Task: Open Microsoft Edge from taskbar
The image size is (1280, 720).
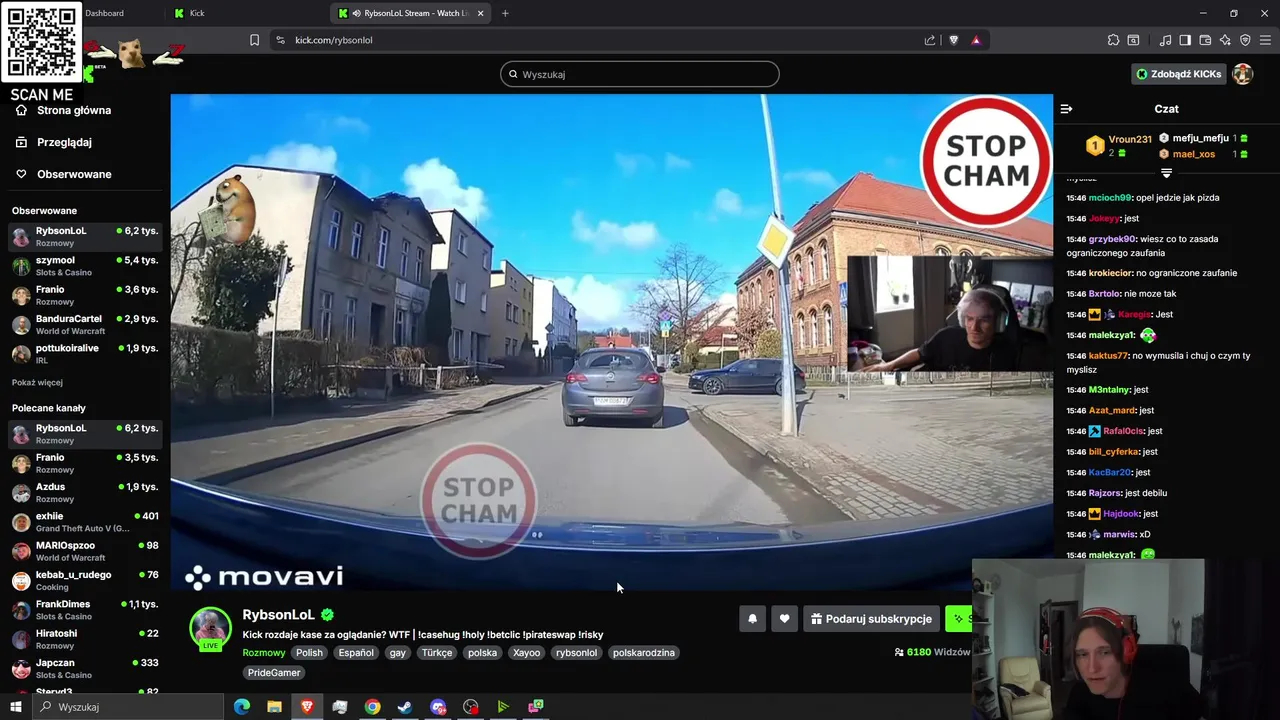Action: pos(241,707)
